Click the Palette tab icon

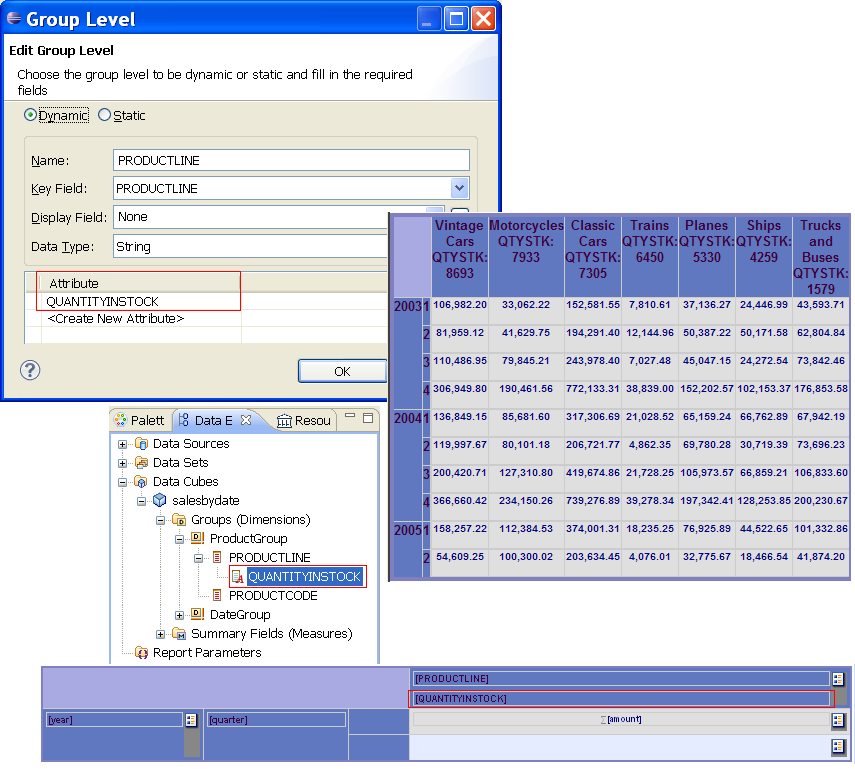[121, 420]
